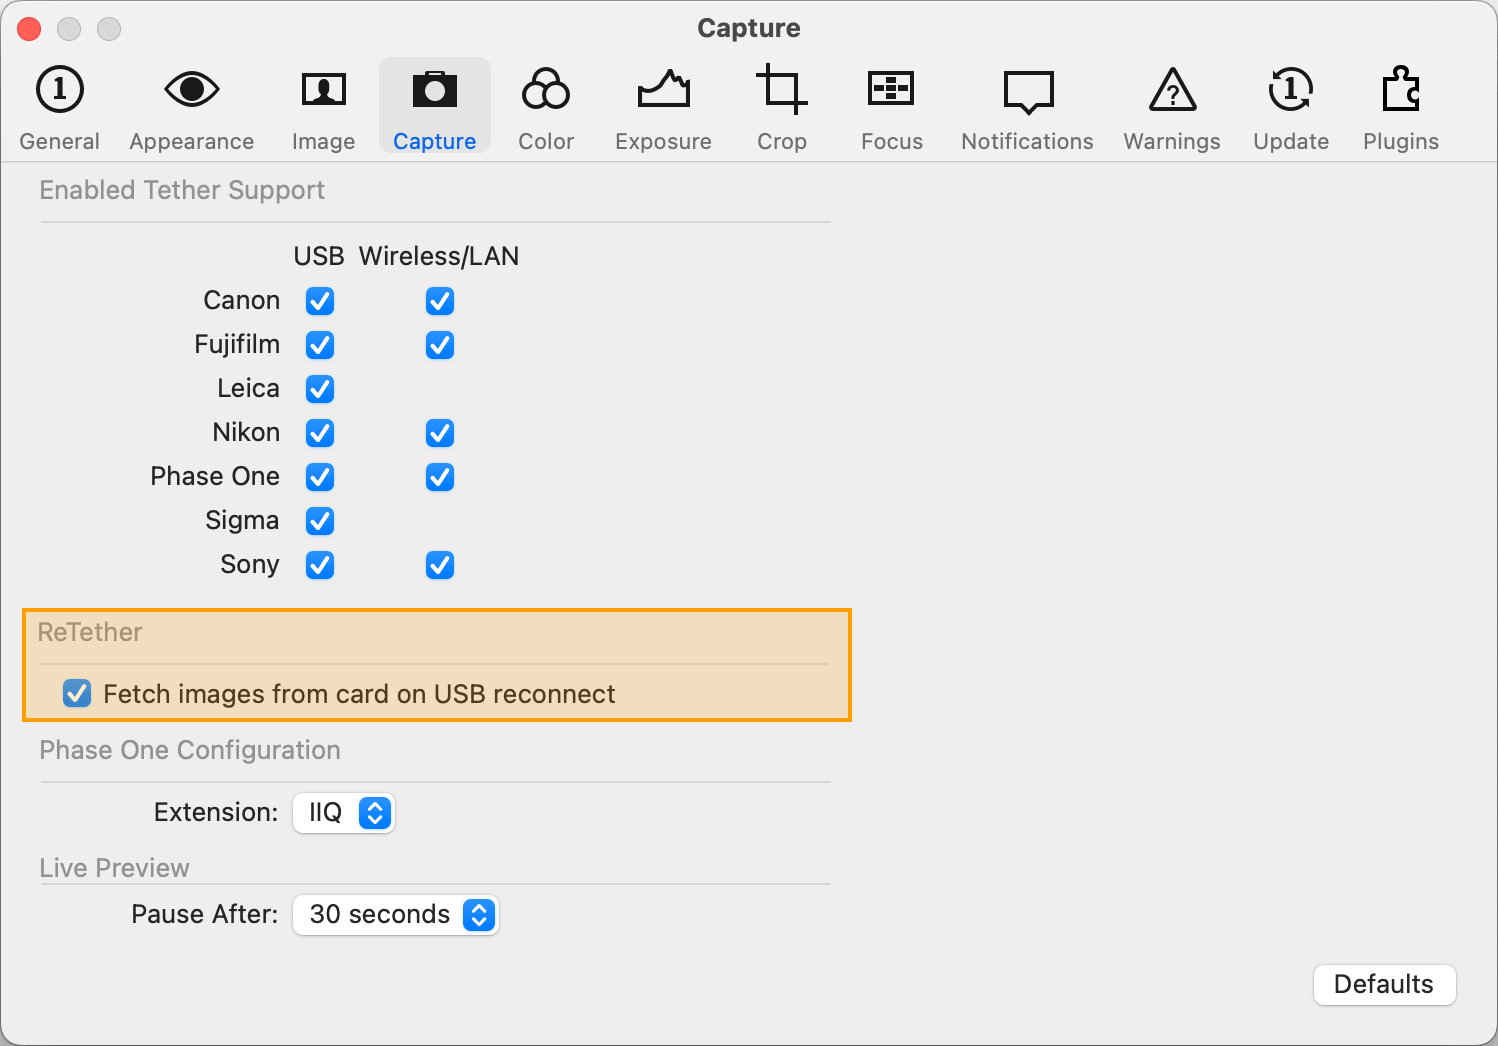This screenshot has width=1498, height=1046.
Task: Open the Image preferences icon
Action: coord(323,90)
